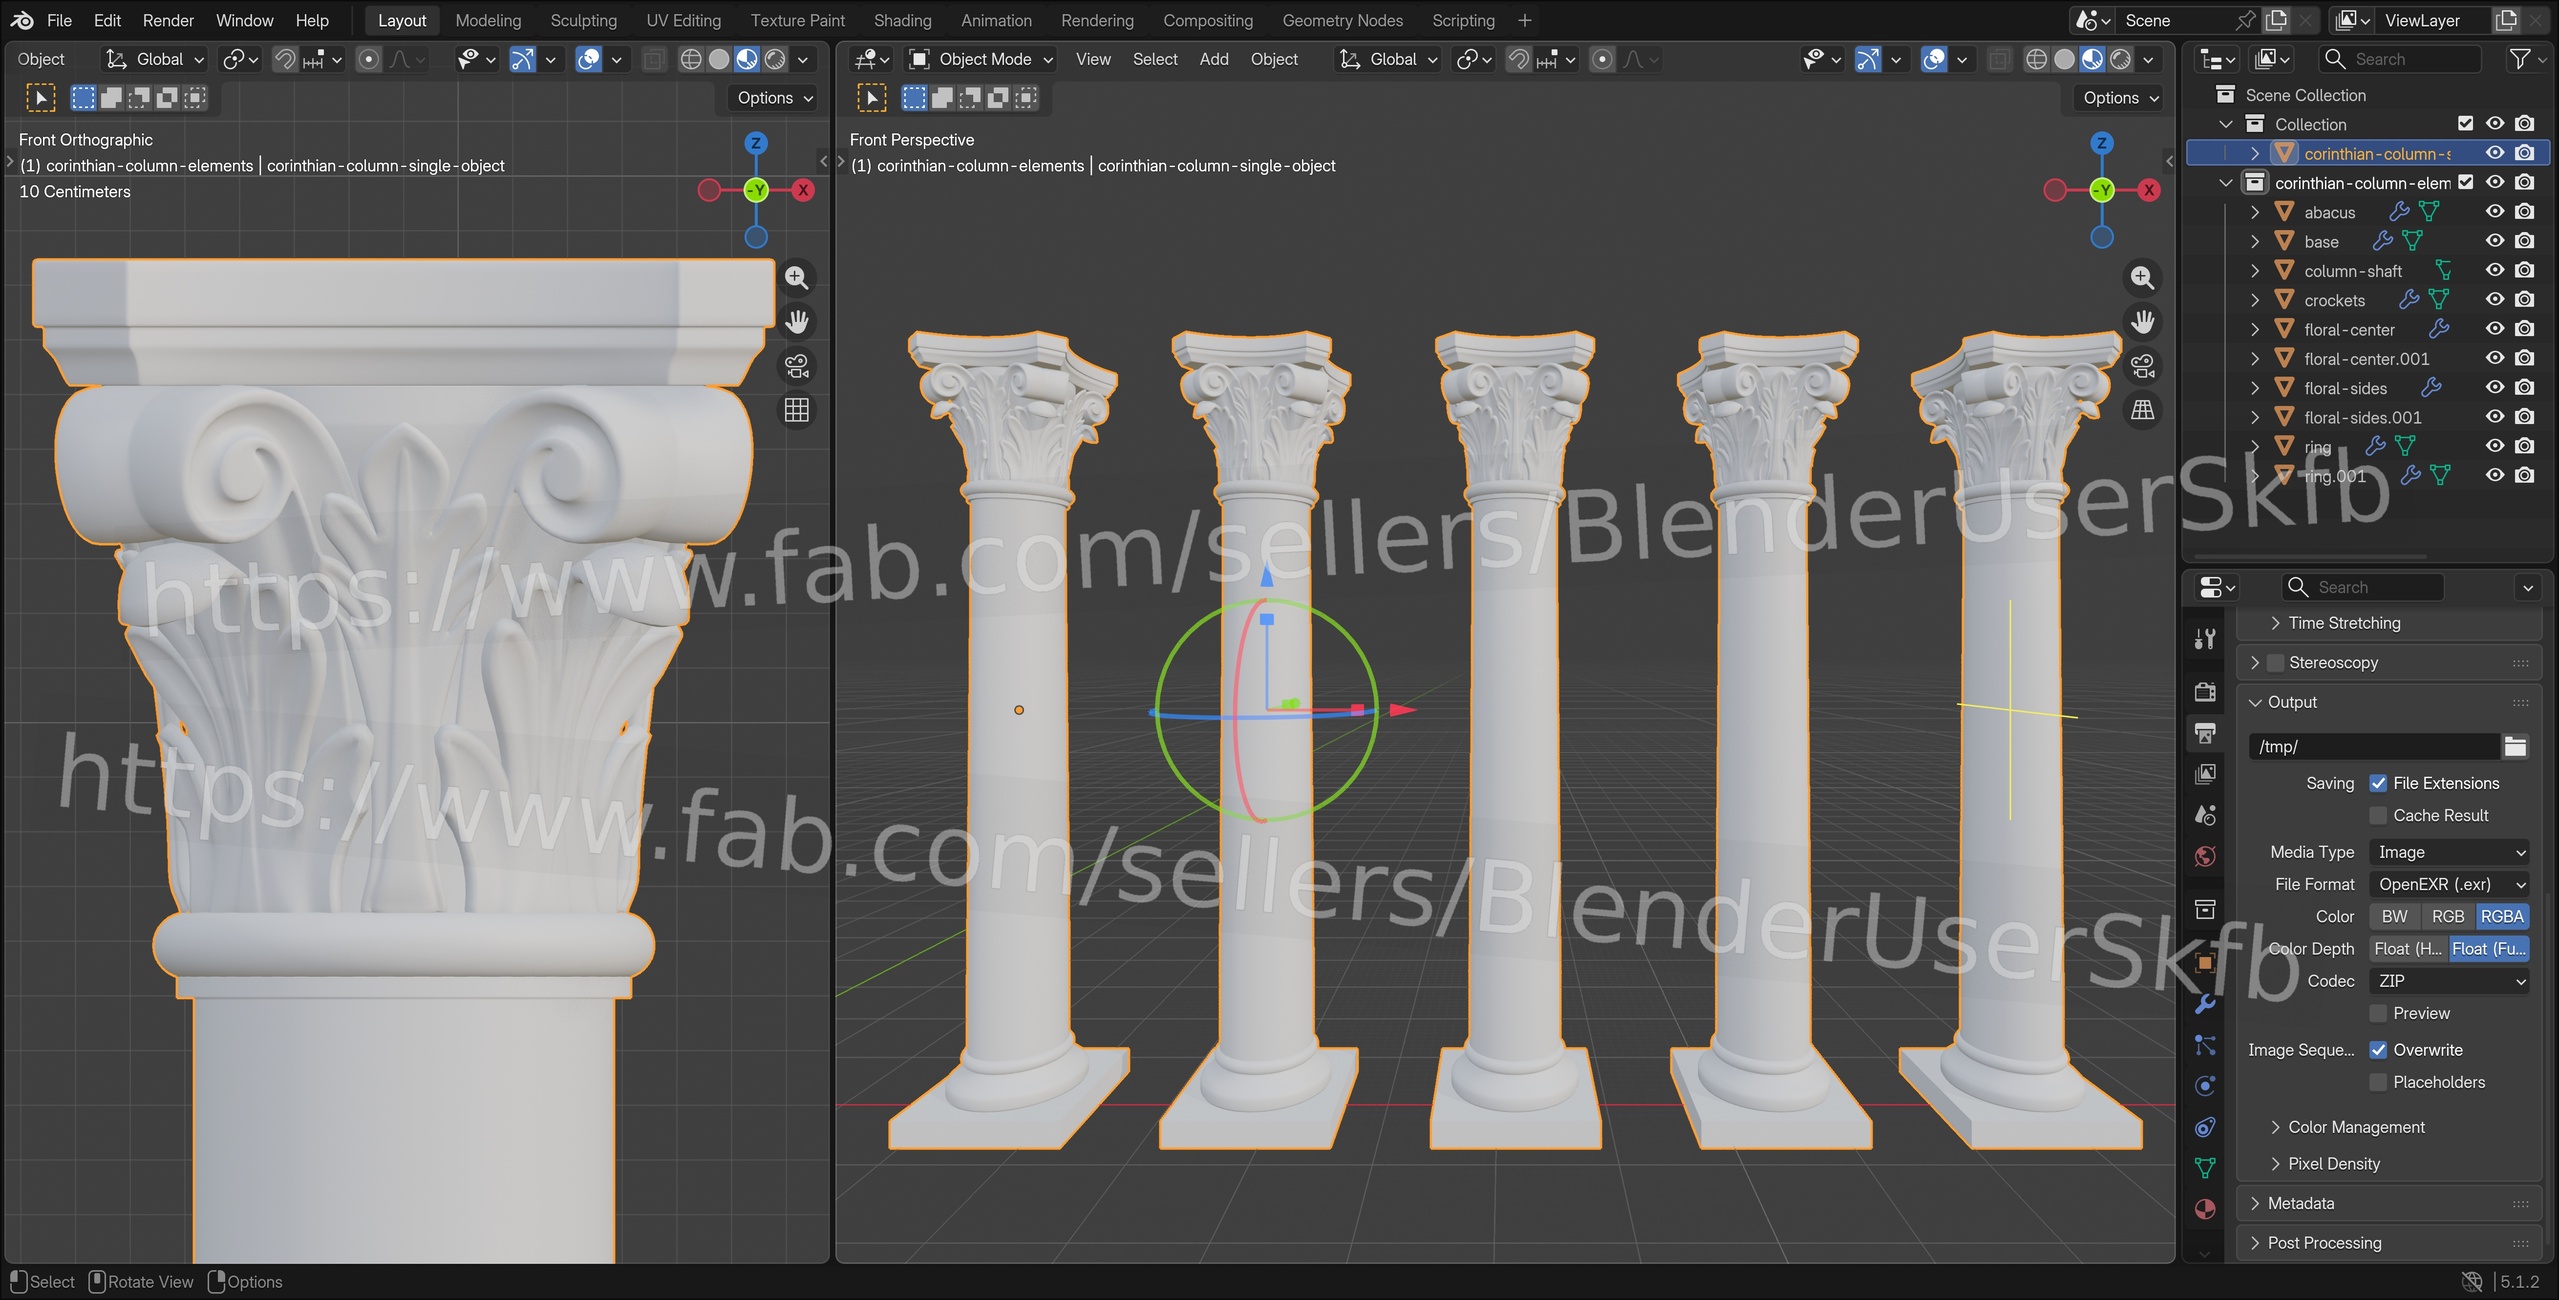
Task: Hide abacus object in viewport
Action: pos(2495,212)
